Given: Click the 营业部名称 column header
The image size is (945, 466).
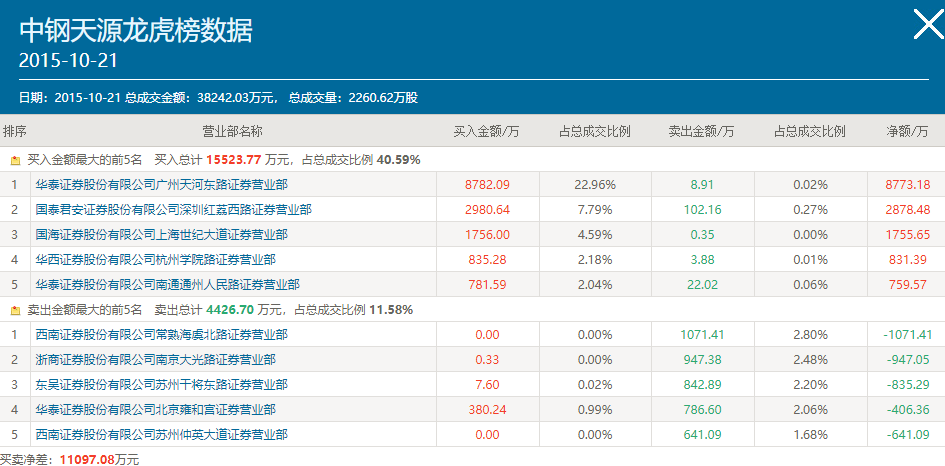Looking at the screenshot, I should (x=232, y=132).
